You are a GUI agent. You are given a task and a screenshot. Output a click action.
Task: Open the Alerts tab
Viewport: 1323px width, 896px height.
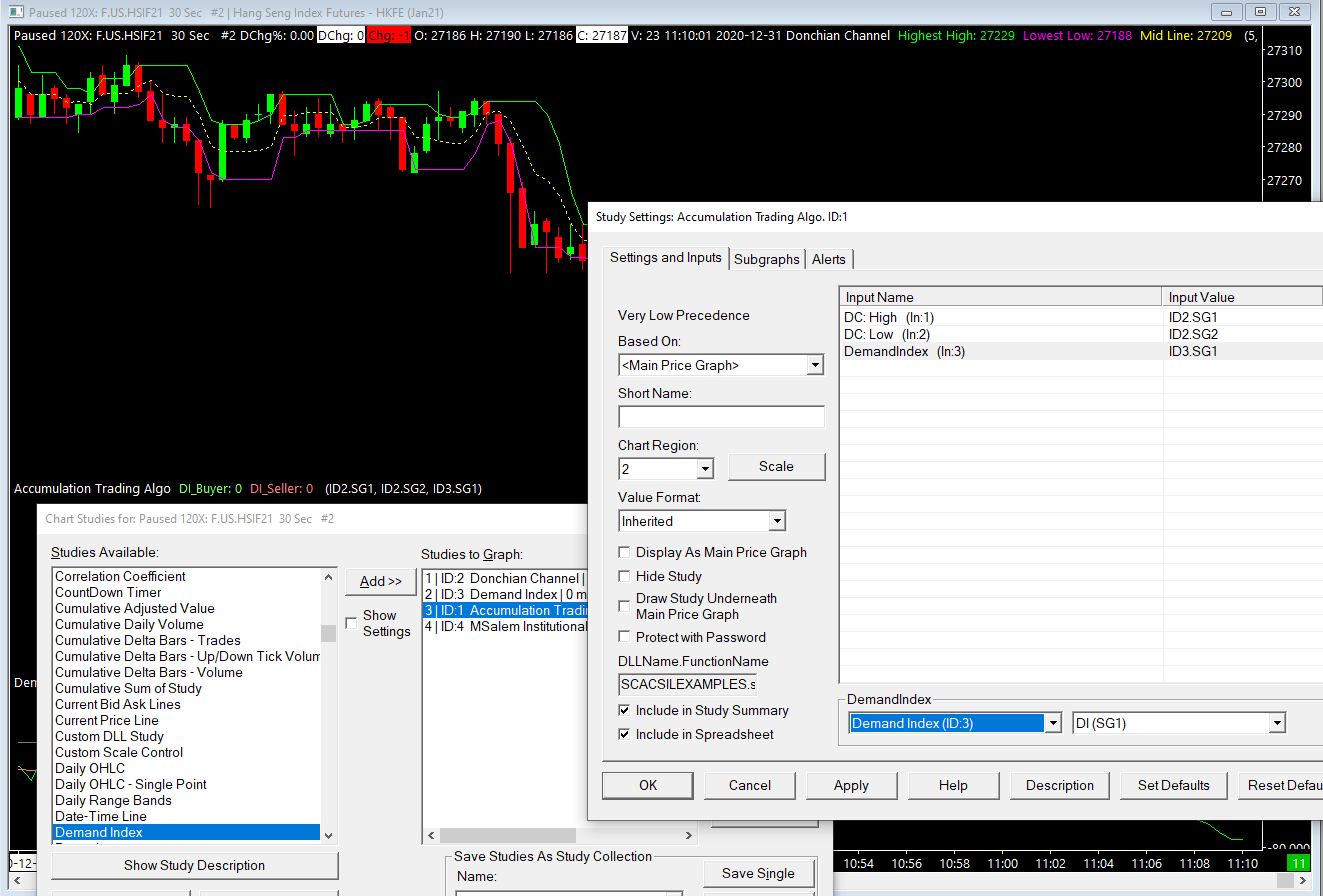[x=829, y=259]
